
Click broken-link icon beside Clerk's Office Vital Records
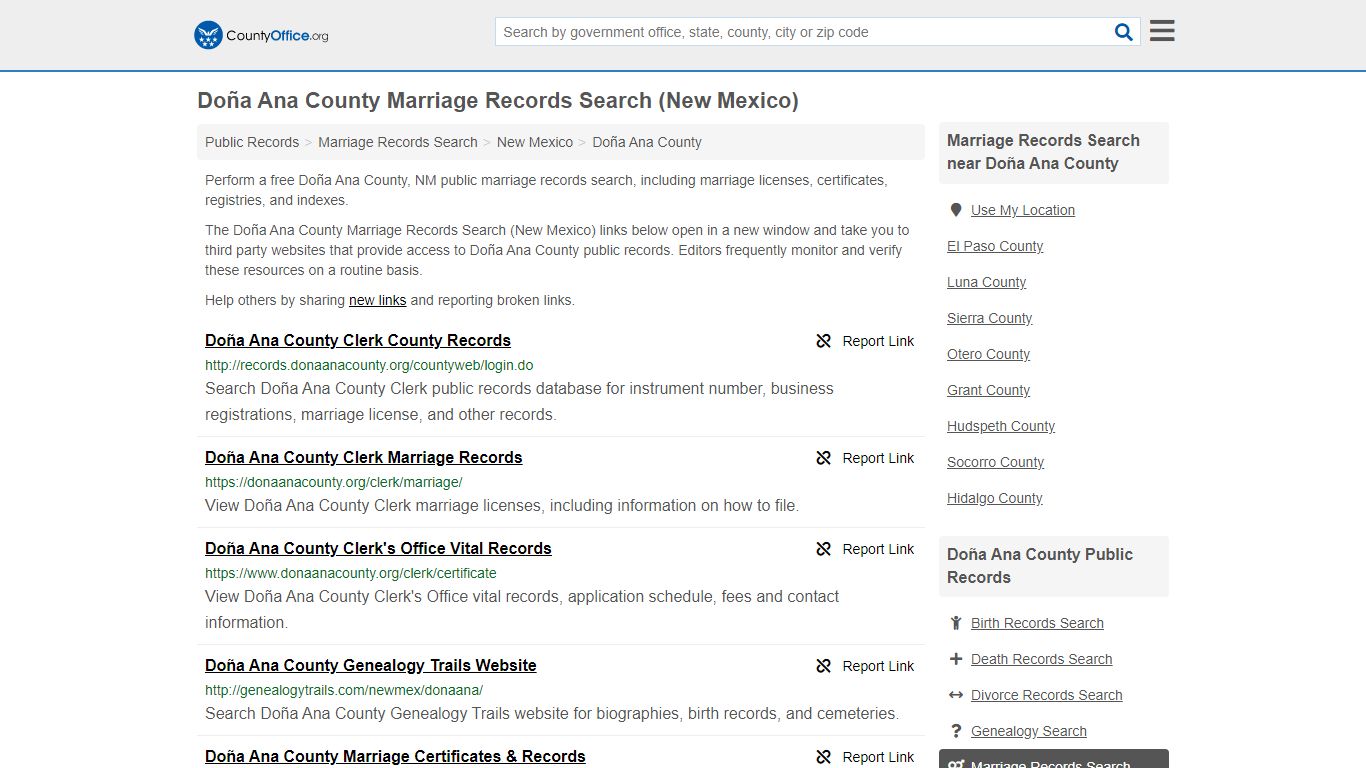click(x=824, y=549)
